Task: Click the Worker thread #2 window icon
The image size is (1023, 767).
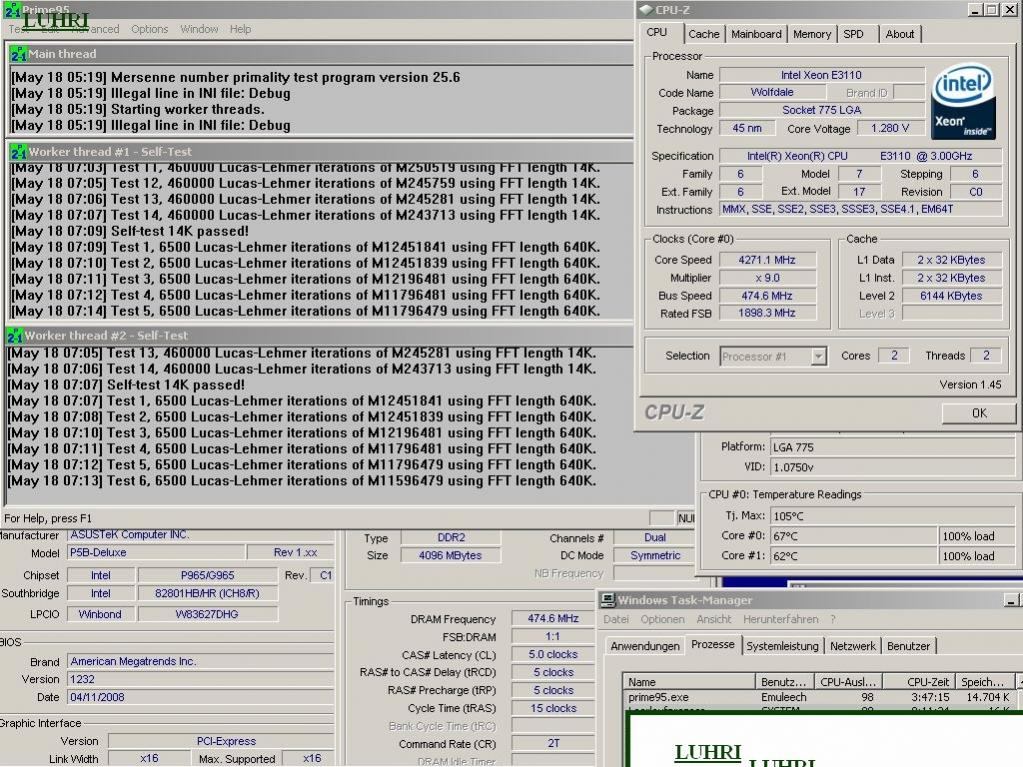Action: (x=14, y=336)
